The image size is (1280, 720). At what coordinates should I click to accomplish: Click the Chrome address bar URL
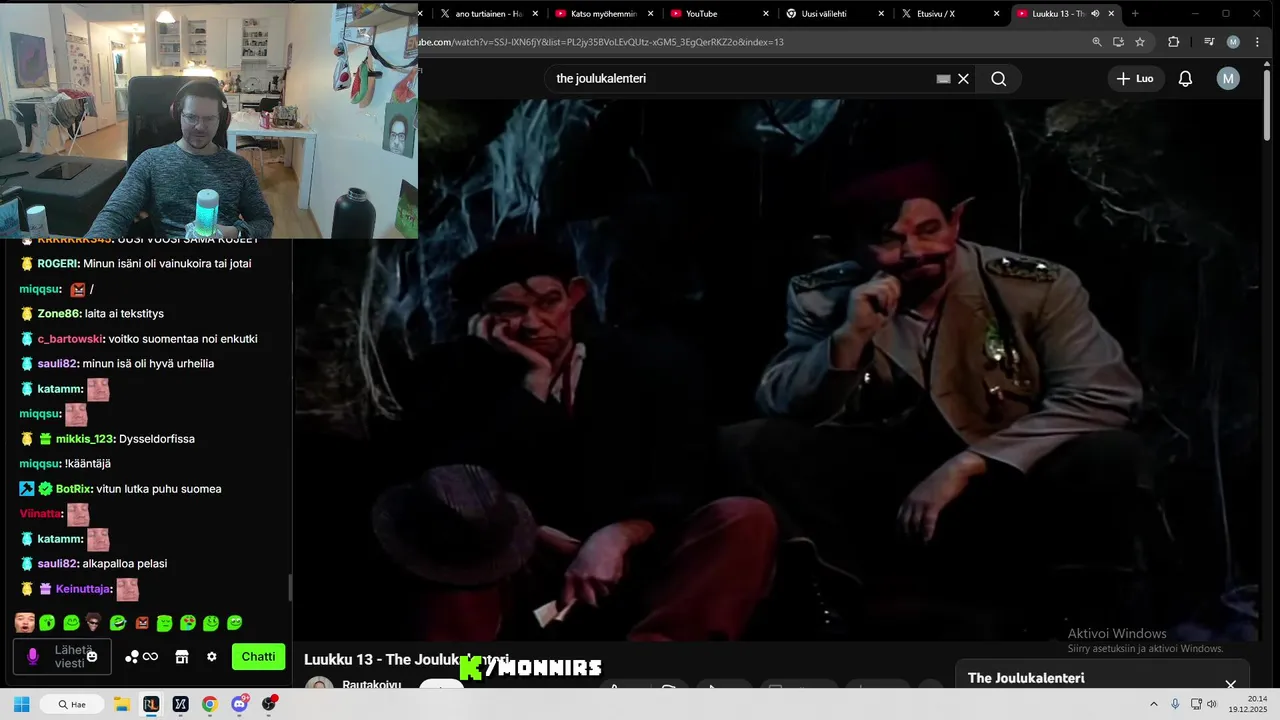tap(600, 42)
